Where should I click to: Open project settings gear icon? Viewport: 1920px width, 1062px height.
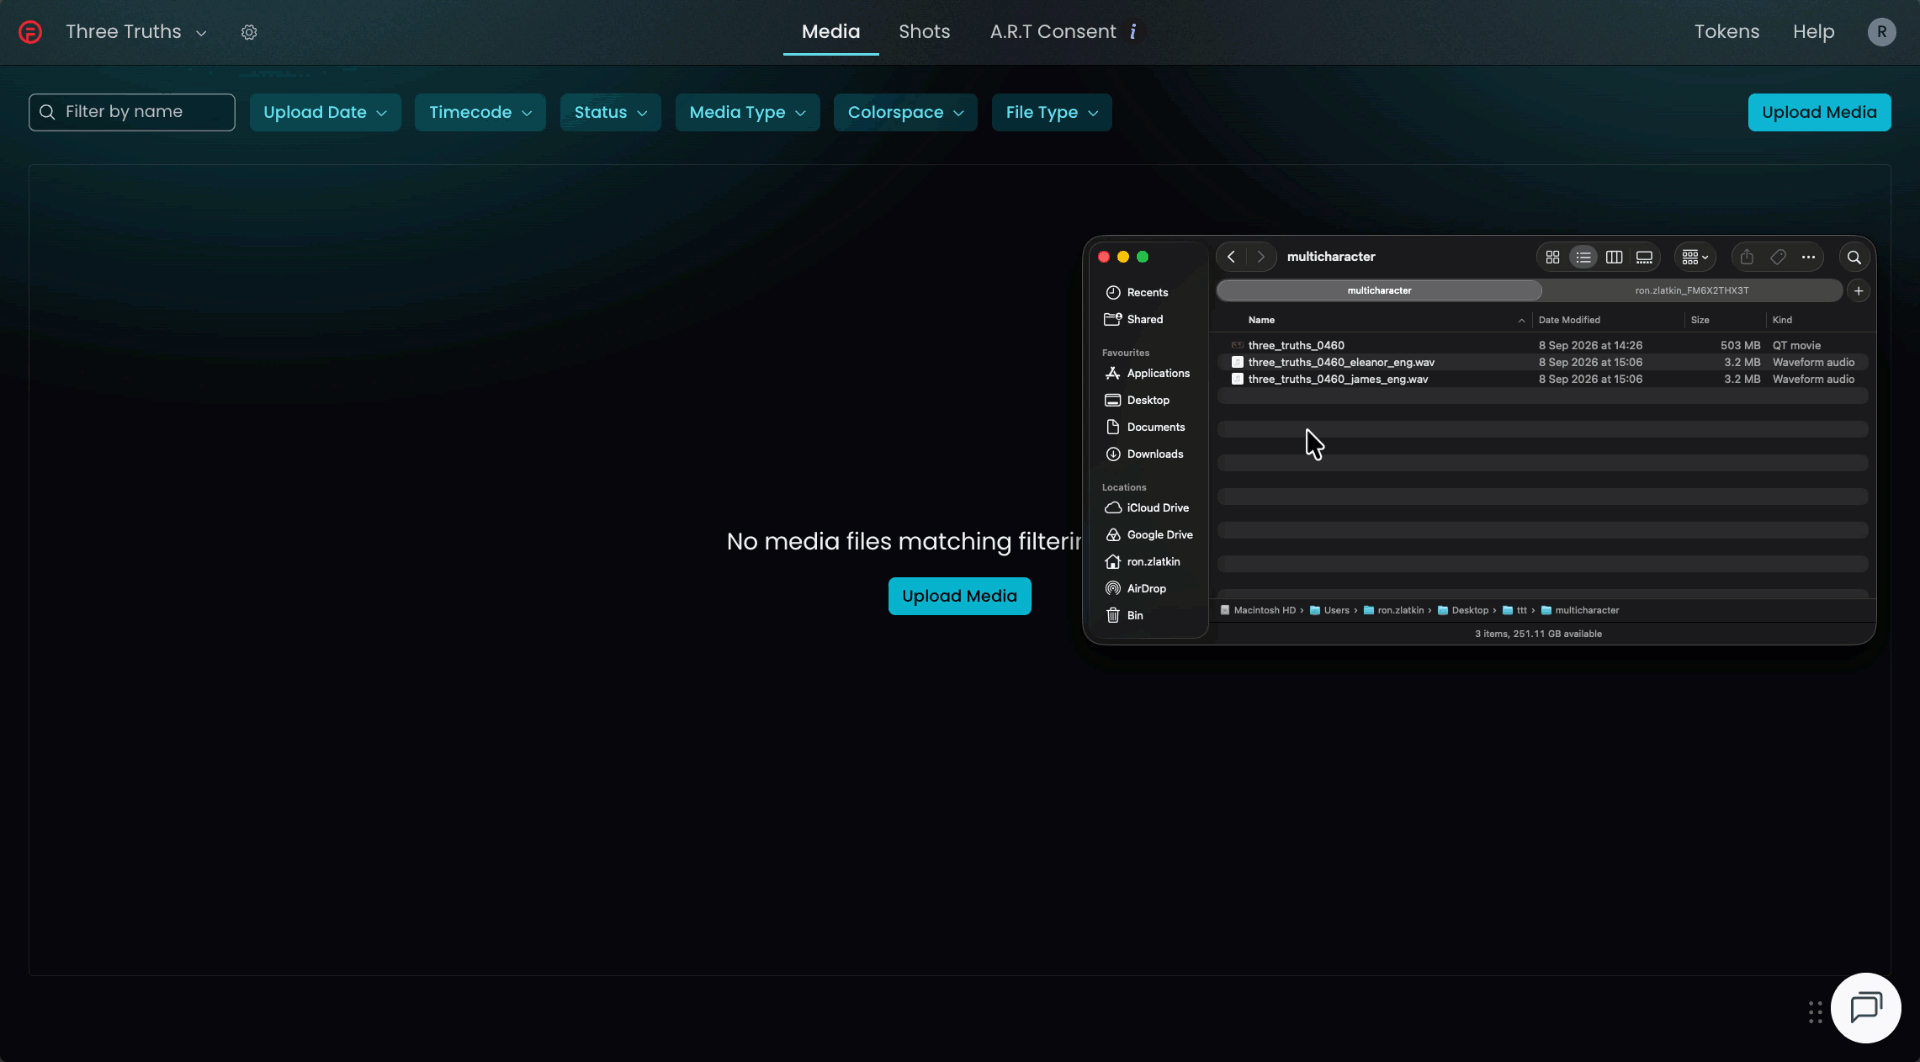tap(249, 32)
